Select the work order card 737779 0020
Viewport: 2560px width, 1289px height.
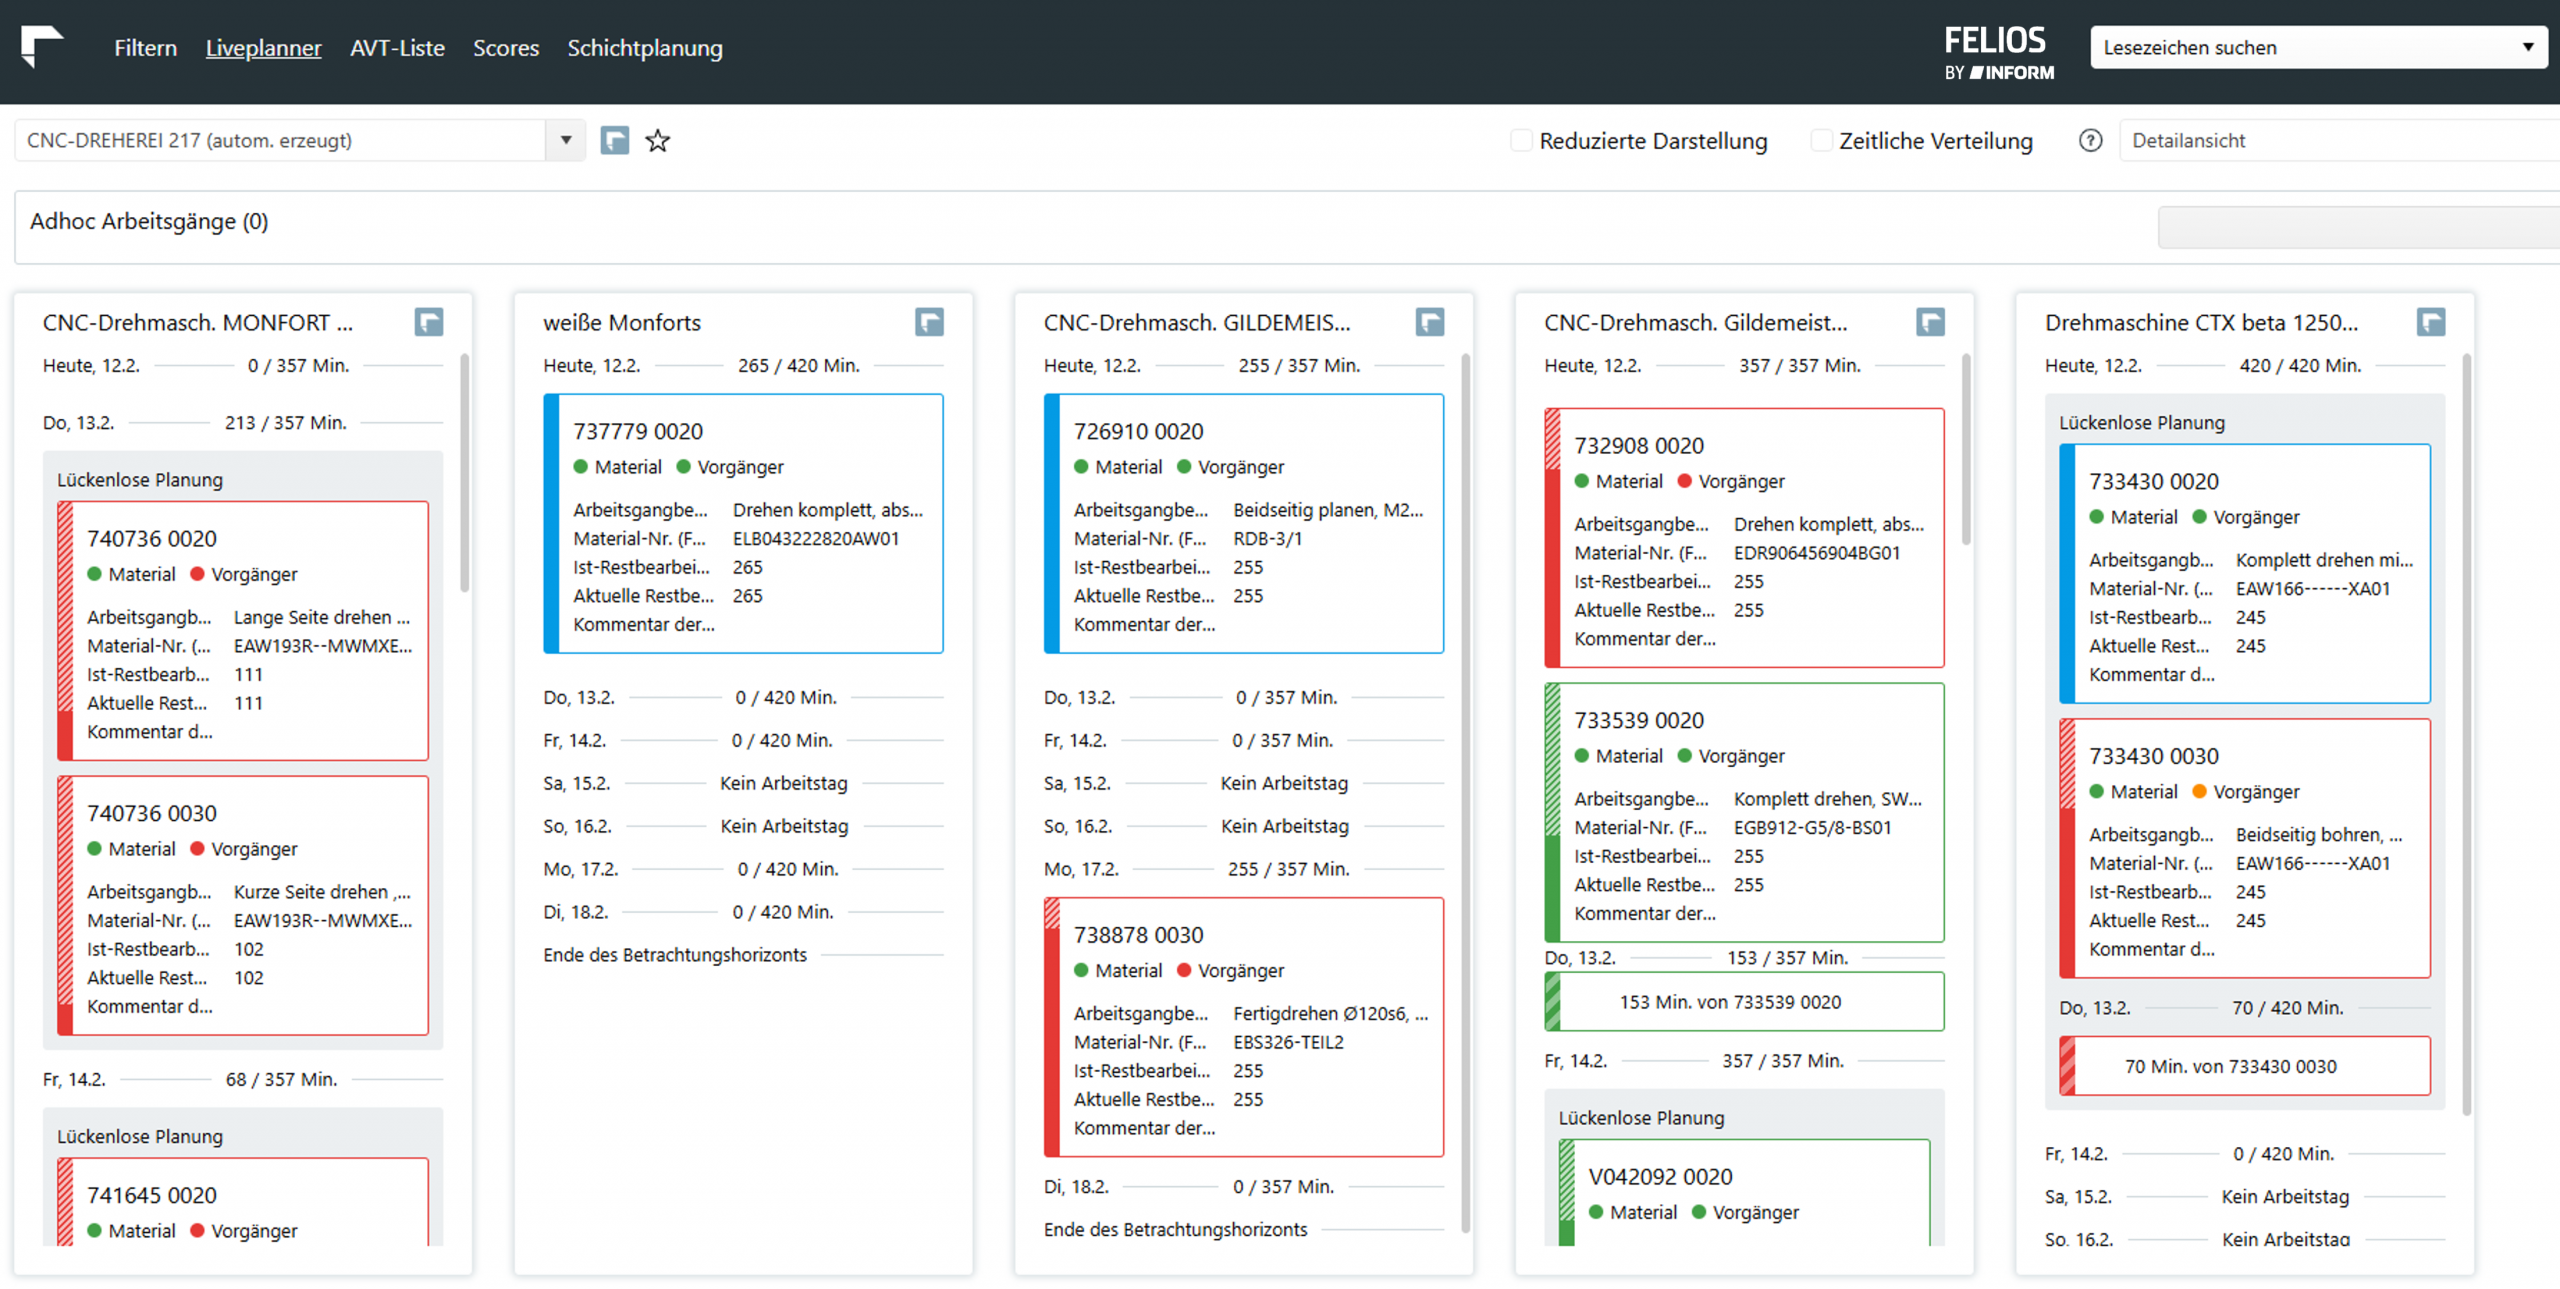[743, 524]
